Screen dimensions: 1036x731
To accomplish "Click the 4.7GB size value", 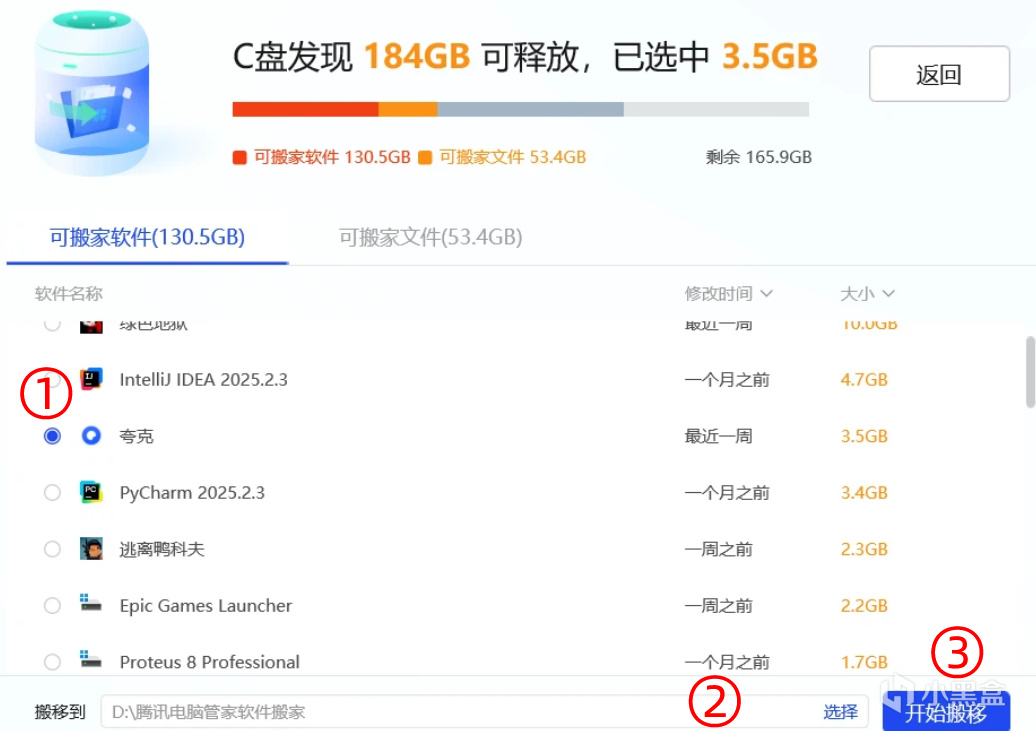I will click(x=864, y=379).
